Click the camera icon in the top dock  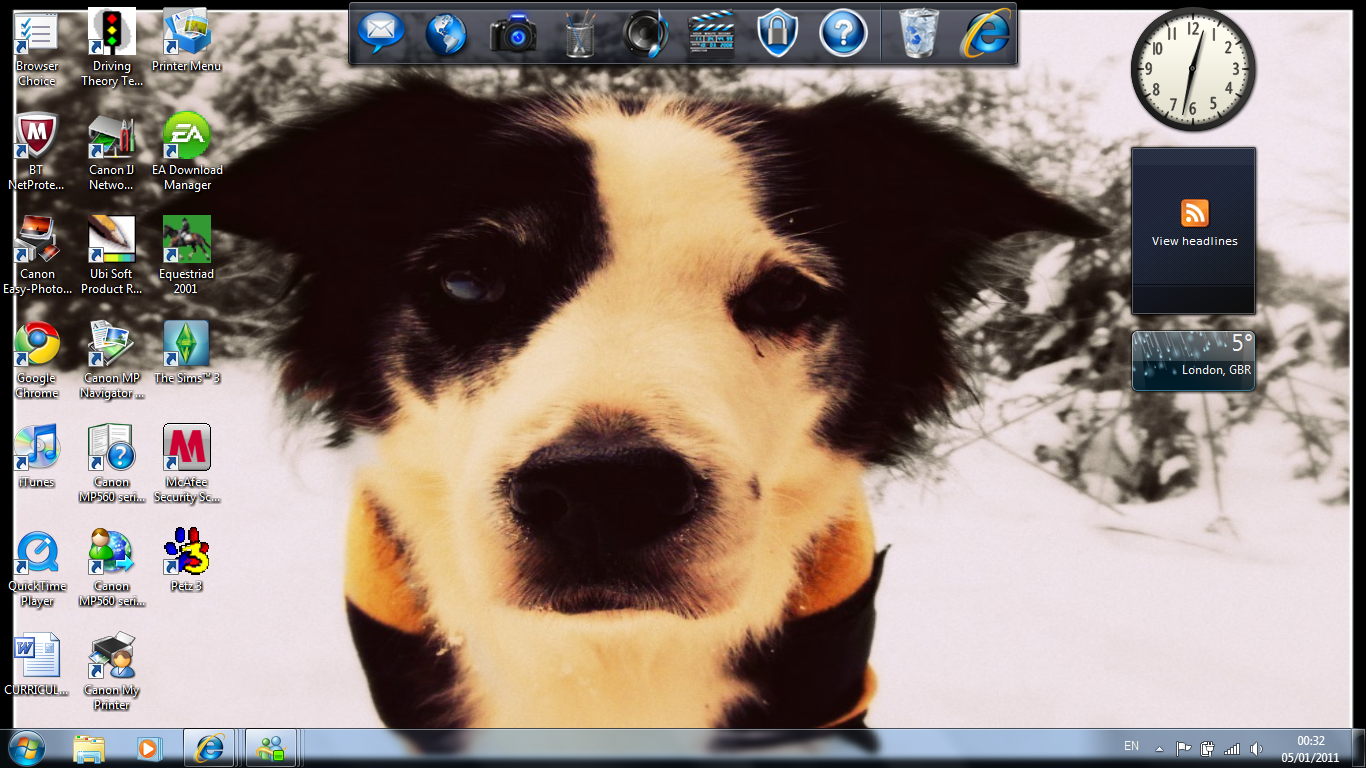point(513,35)
